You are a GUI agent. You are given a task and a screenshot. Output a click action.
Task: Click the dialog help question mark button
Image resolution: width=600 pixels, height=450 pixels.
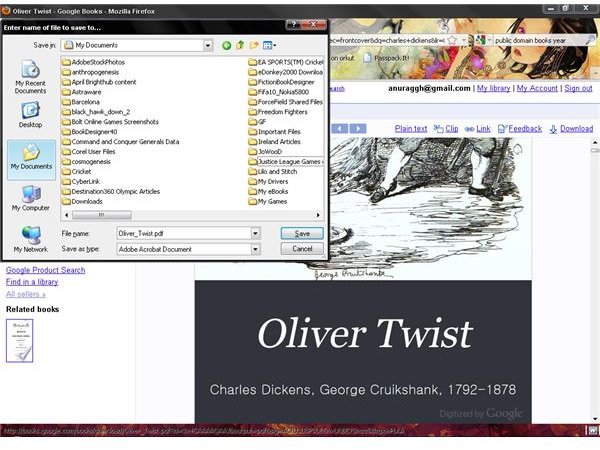coord(293,25)
